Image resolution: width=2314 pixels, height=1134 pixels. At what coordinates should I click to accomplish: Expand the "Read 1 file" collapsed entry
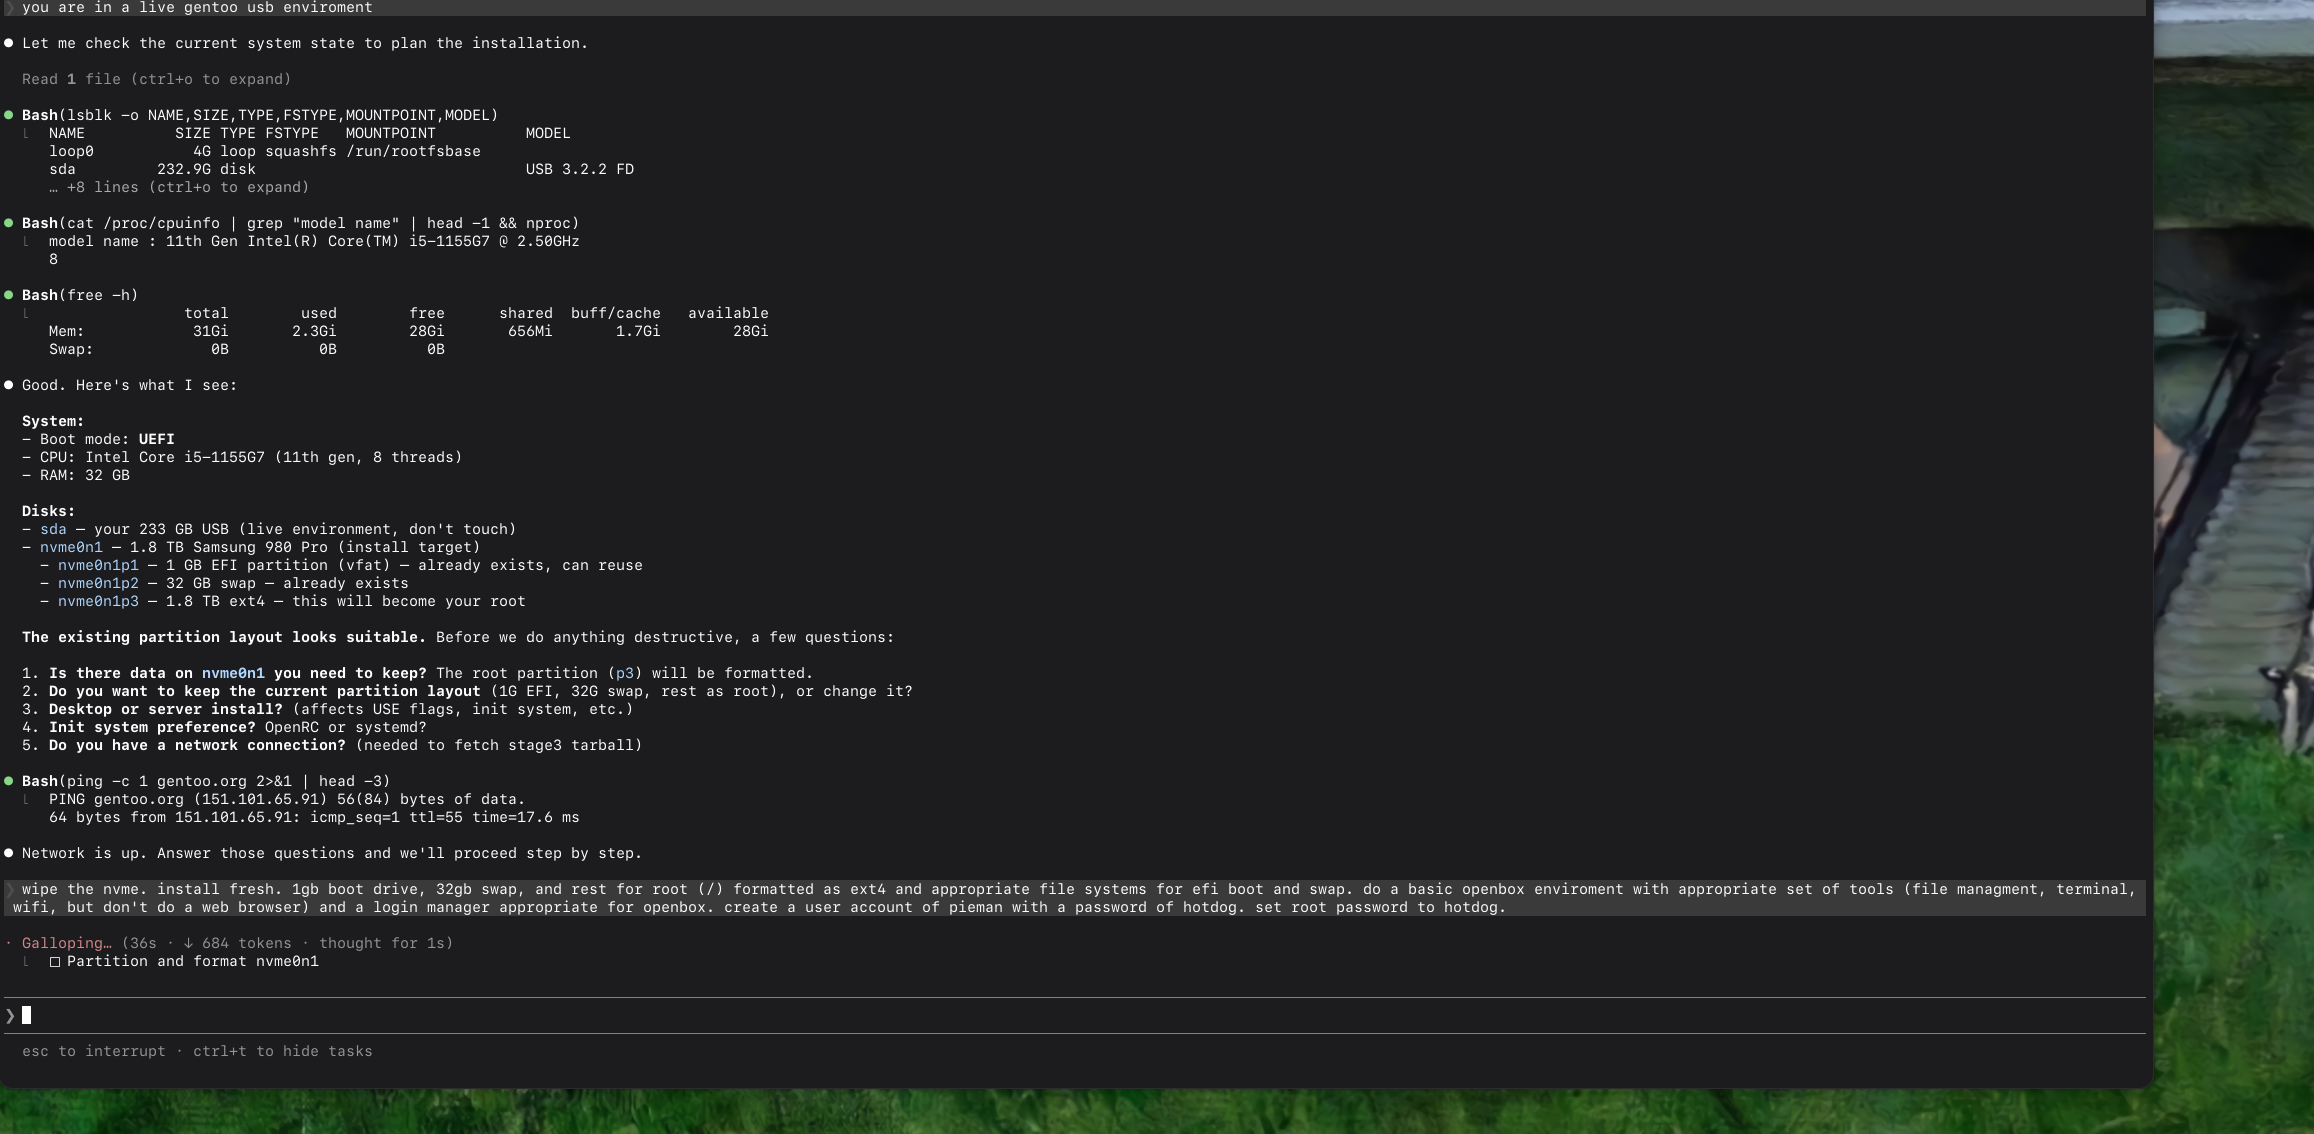(156, 79)
